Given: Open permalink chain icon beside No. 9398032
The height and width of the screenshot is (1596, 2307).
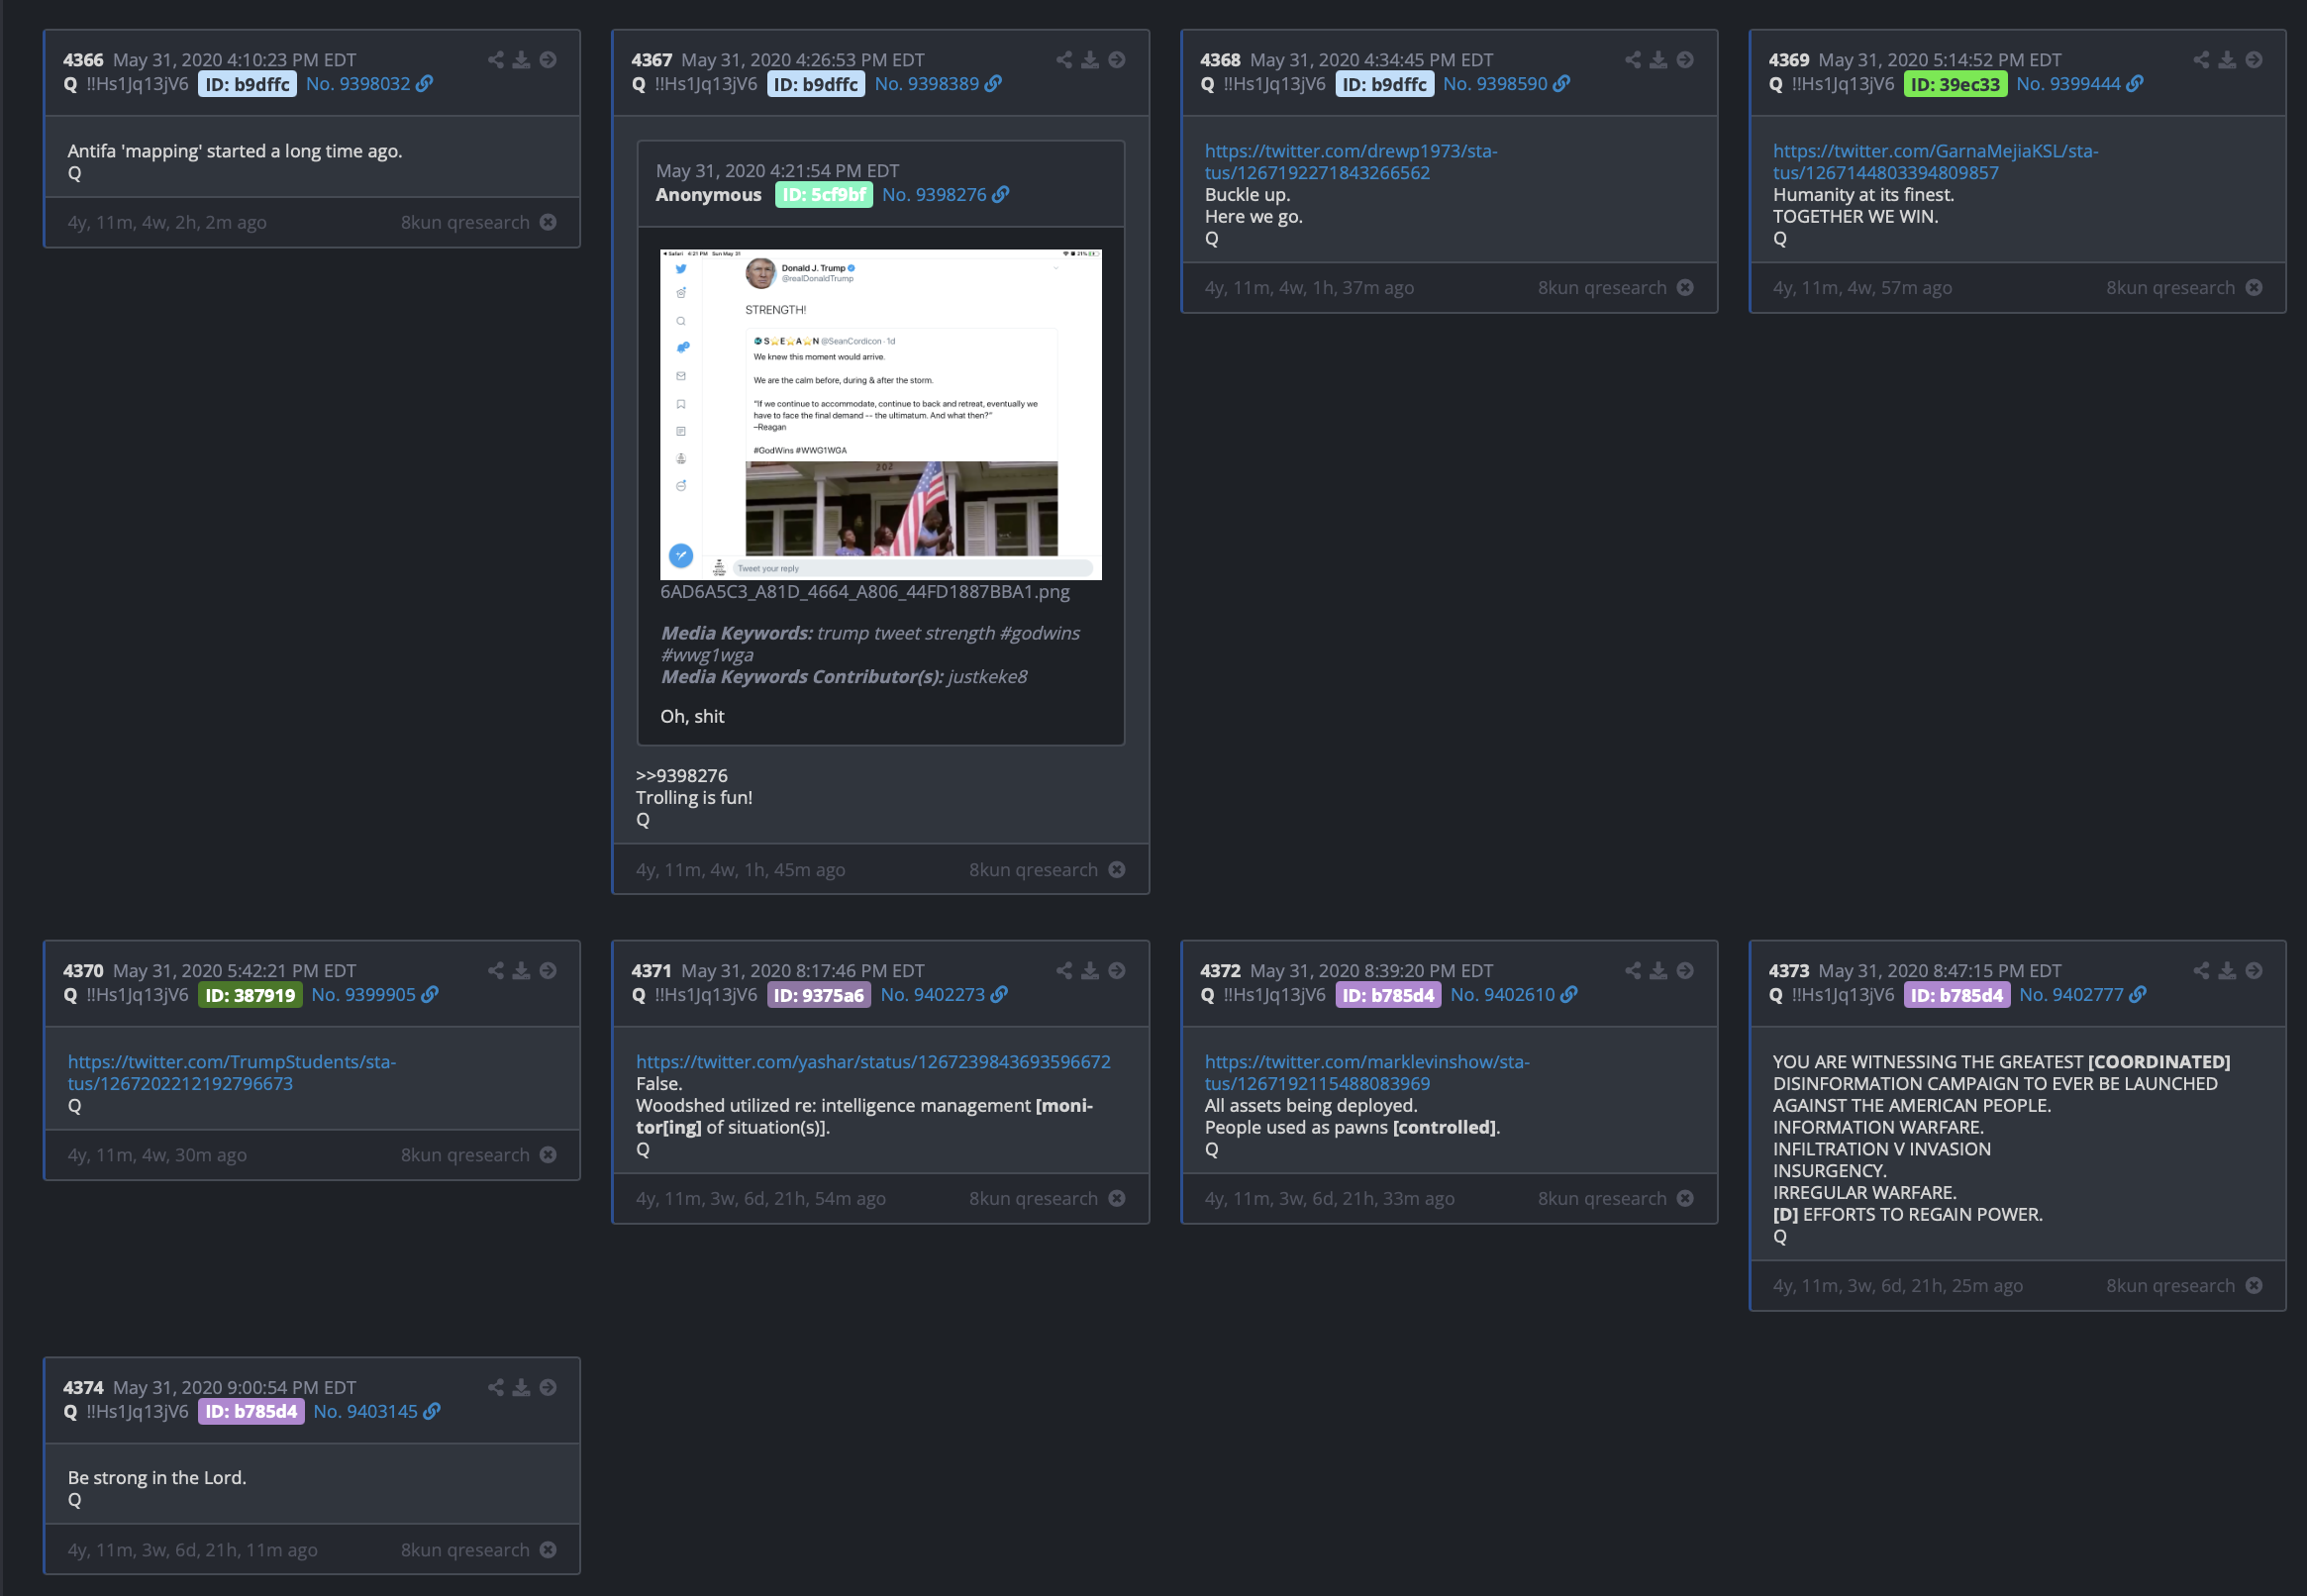Looking at the screenshot, I should pos(424,84).
